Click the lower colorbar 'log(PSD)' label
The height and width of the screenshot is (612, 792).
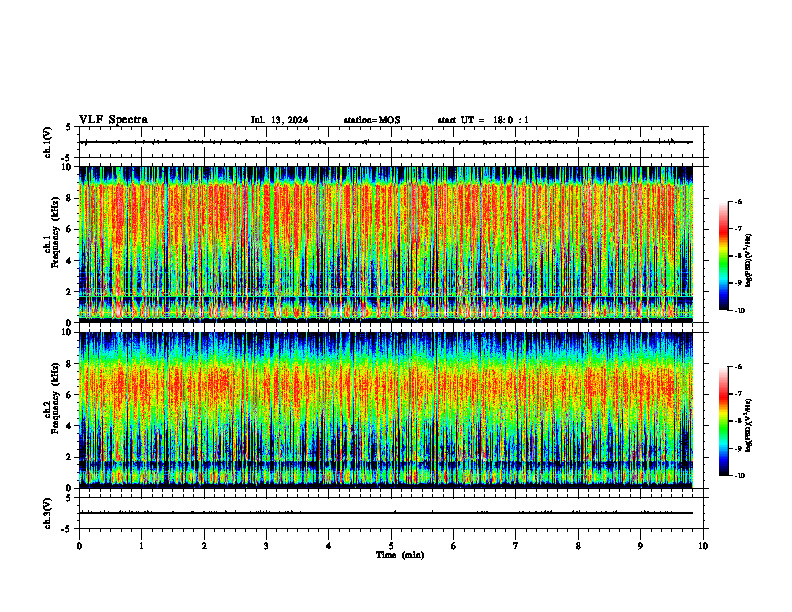tap(749, 425)
